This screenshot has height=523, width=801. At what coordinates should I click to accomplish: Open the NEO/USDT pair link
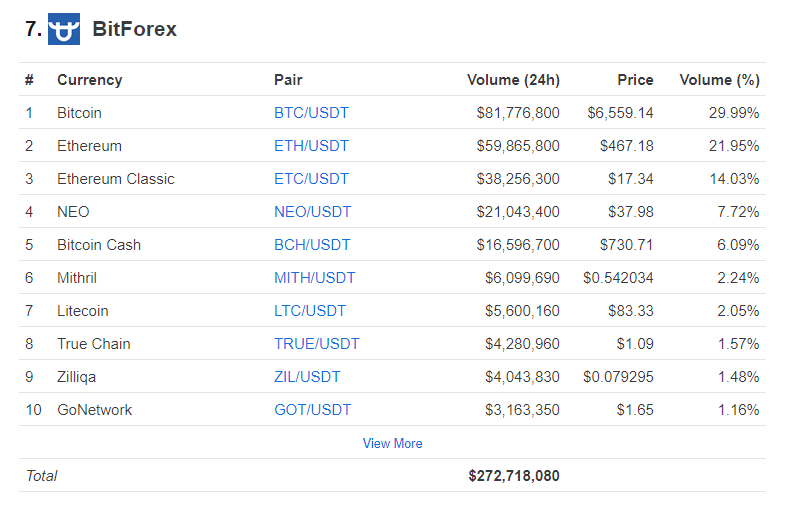313,212
